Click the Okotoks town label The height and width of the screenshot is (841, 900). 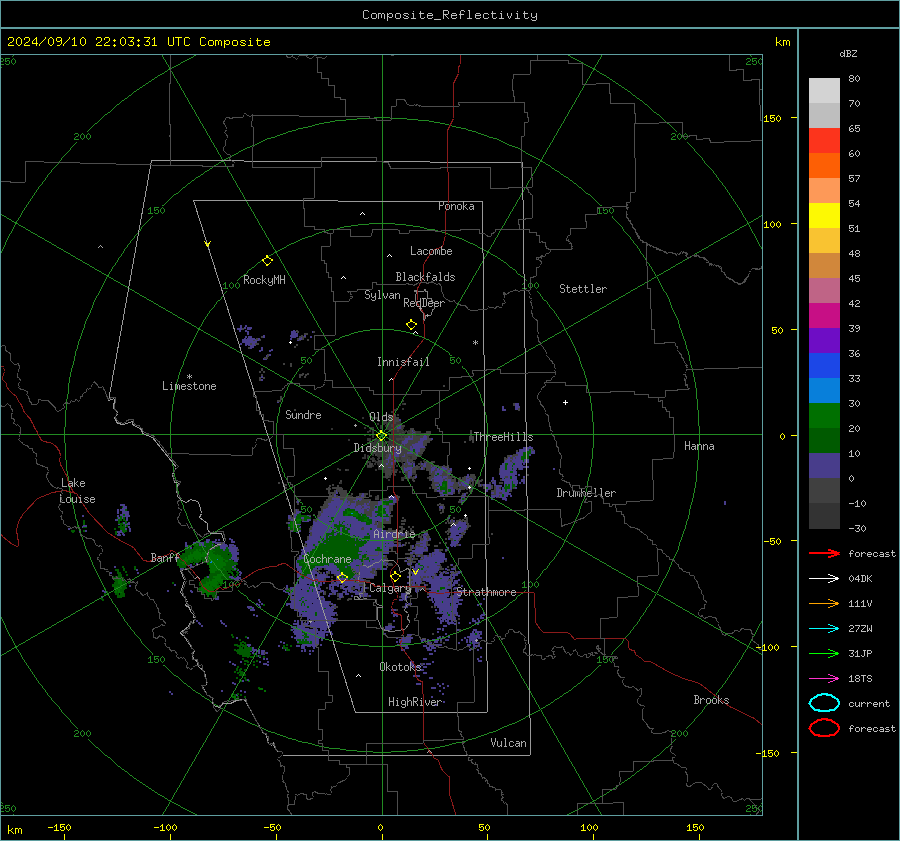point(400,666)
